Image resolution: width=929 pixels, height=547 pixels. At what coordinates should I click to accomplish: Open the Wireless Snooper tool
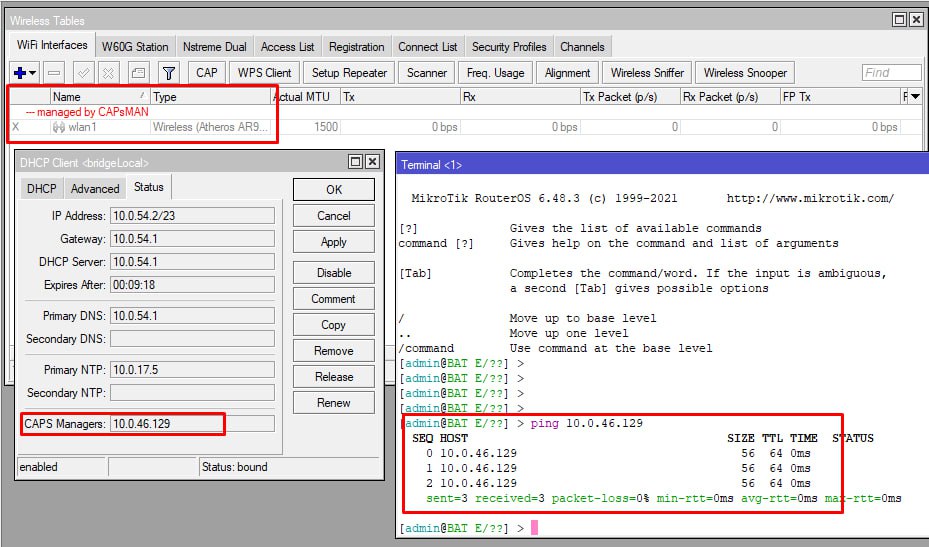pyautogui.click(x=745, y=73)
